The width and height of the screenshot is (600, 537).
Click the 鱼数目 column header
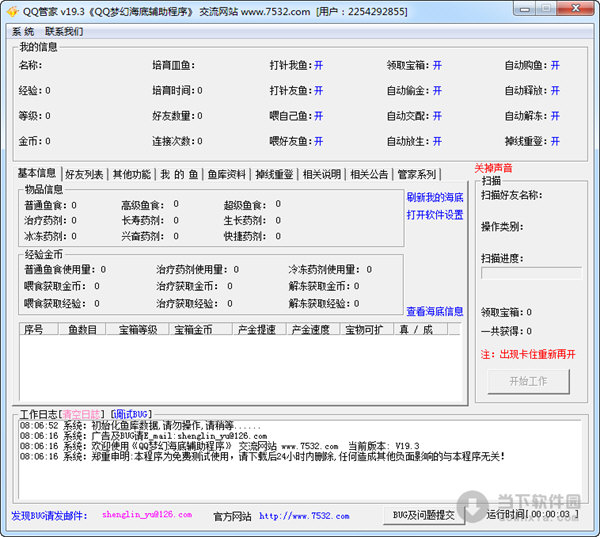82,329
